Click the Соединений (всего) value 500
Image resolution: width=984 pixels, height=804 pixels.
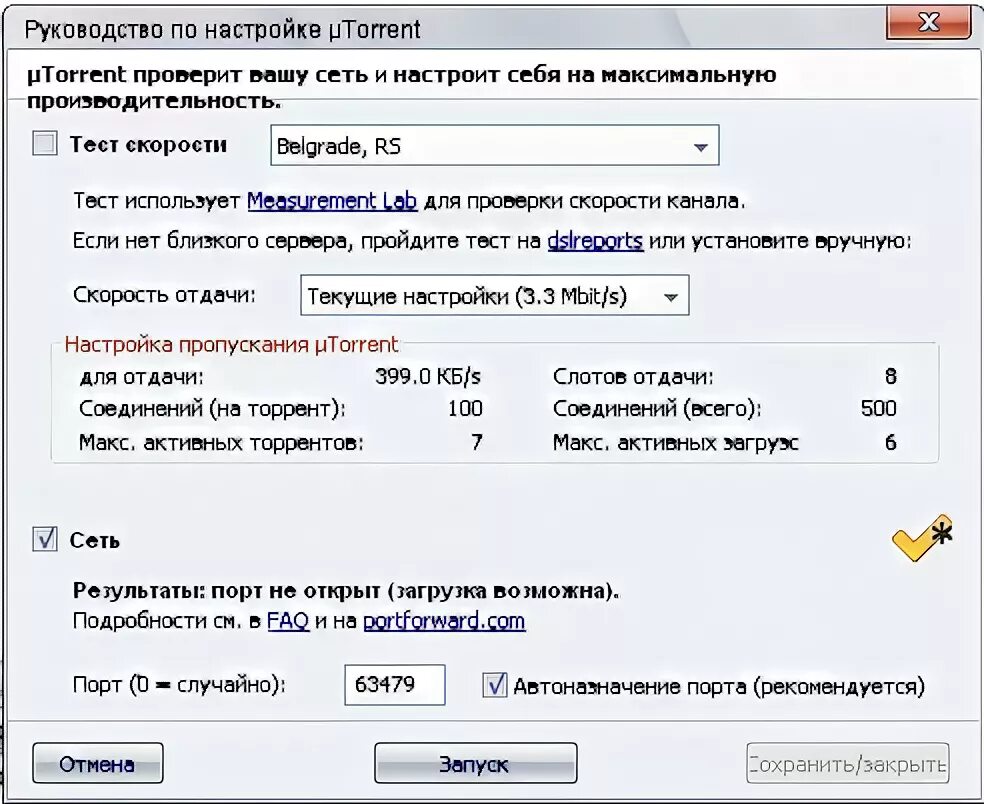pos(879,409)
